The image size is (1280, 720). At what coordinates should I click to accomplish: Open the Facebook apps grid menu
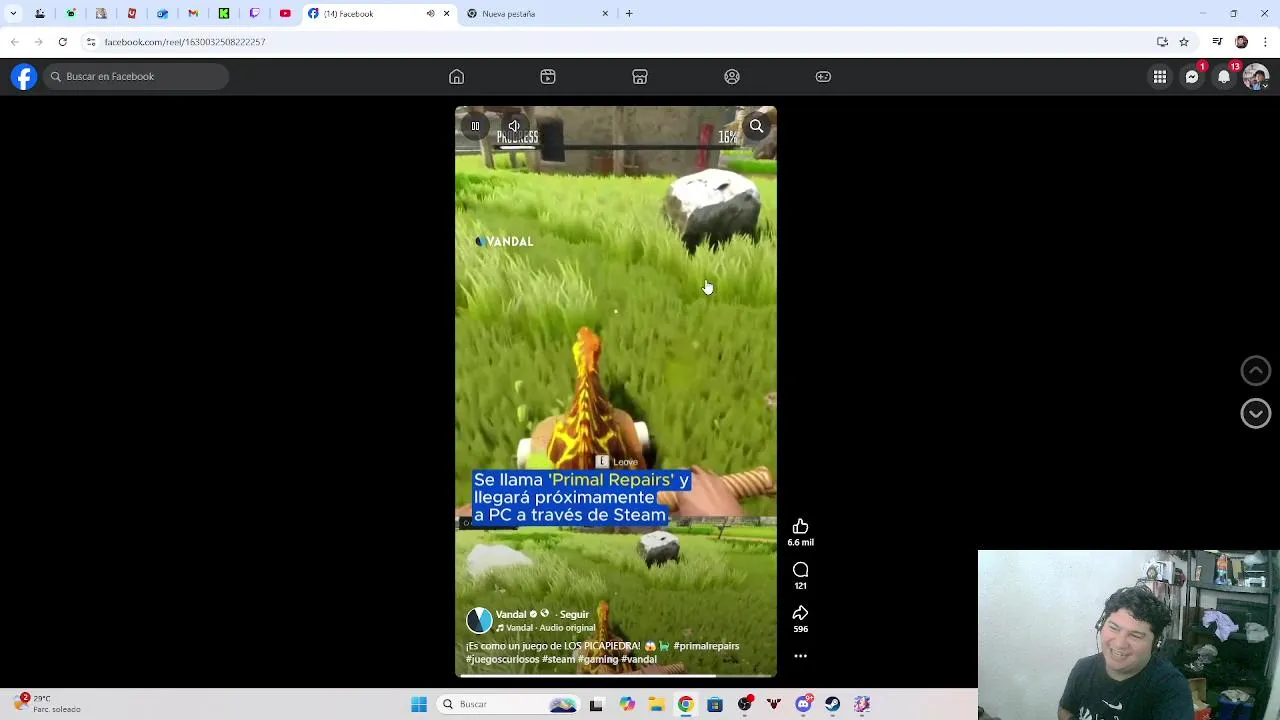click(1160, 77)
